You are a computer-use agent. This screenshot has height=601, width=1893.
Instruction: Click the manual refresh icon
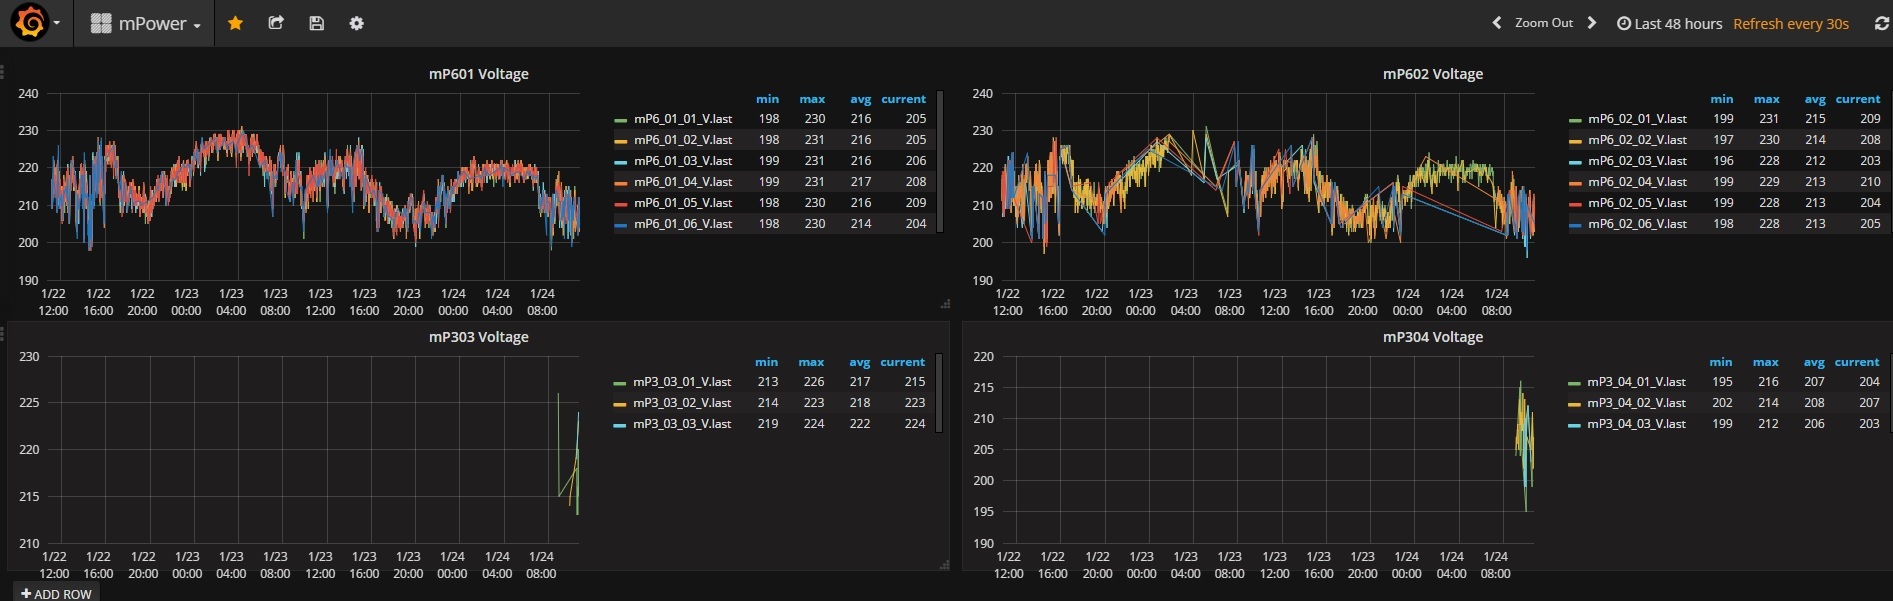(x=1881, y=23)
